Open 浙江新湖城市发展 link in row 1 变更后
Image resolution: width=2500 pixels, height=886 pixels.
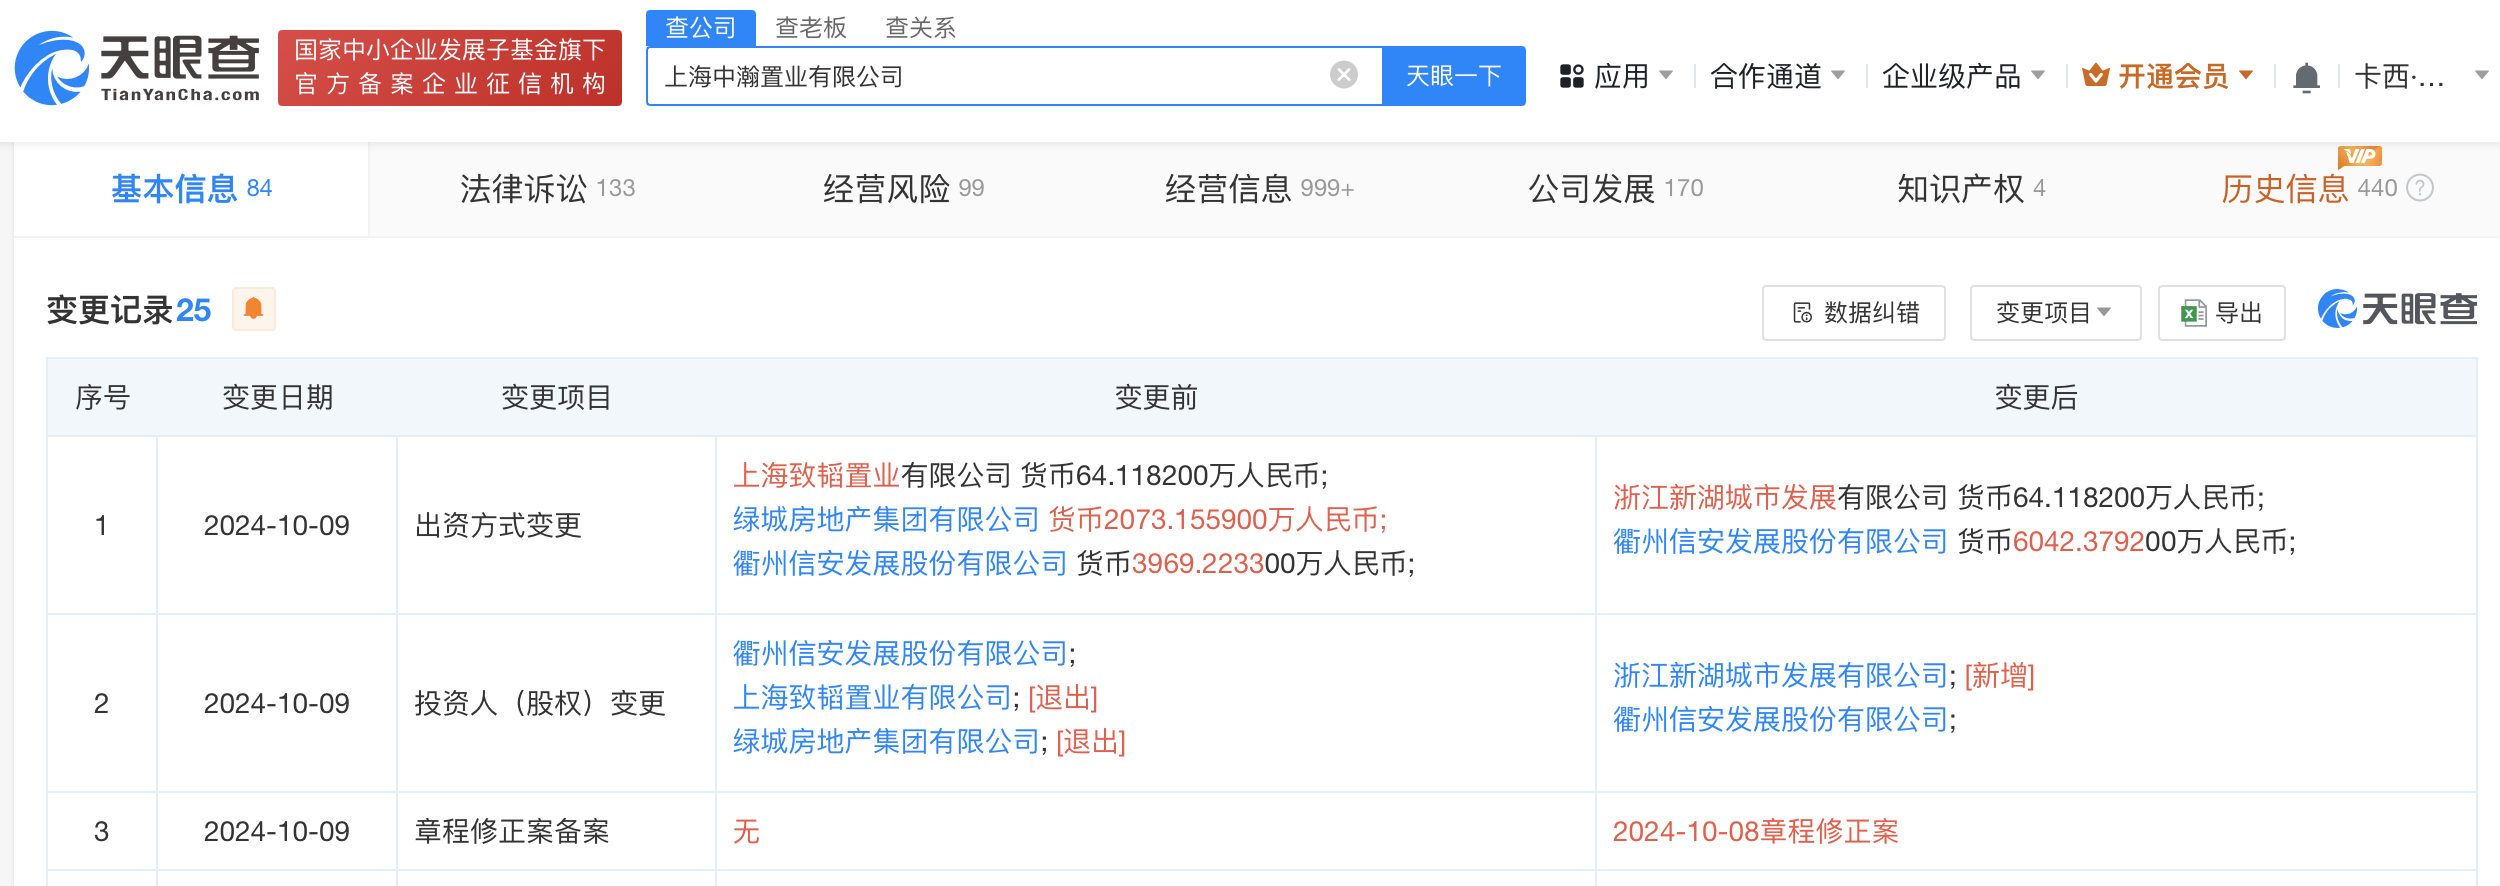coord(1725,497)
